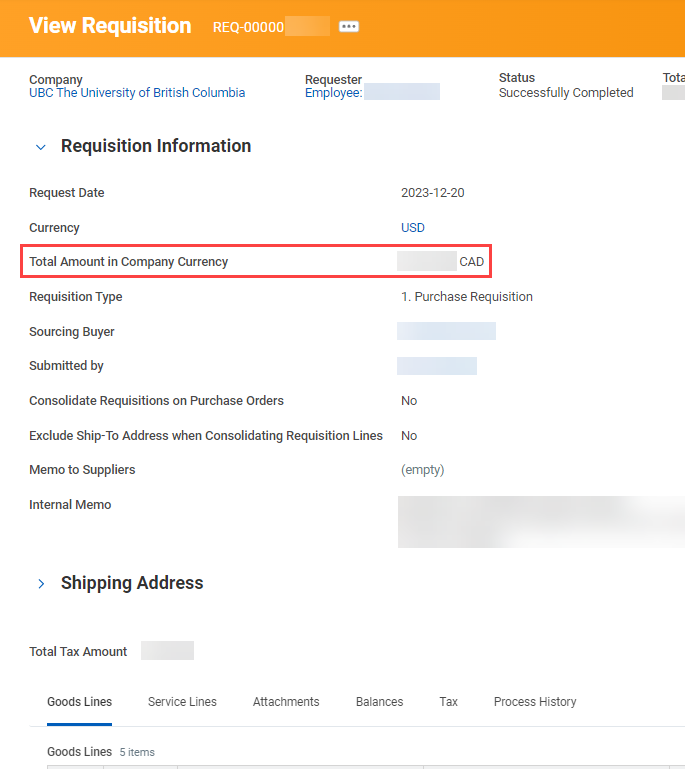685x769 pixels.
Task: Click the highlighted CAD total amount value
Action: [441, 262]
